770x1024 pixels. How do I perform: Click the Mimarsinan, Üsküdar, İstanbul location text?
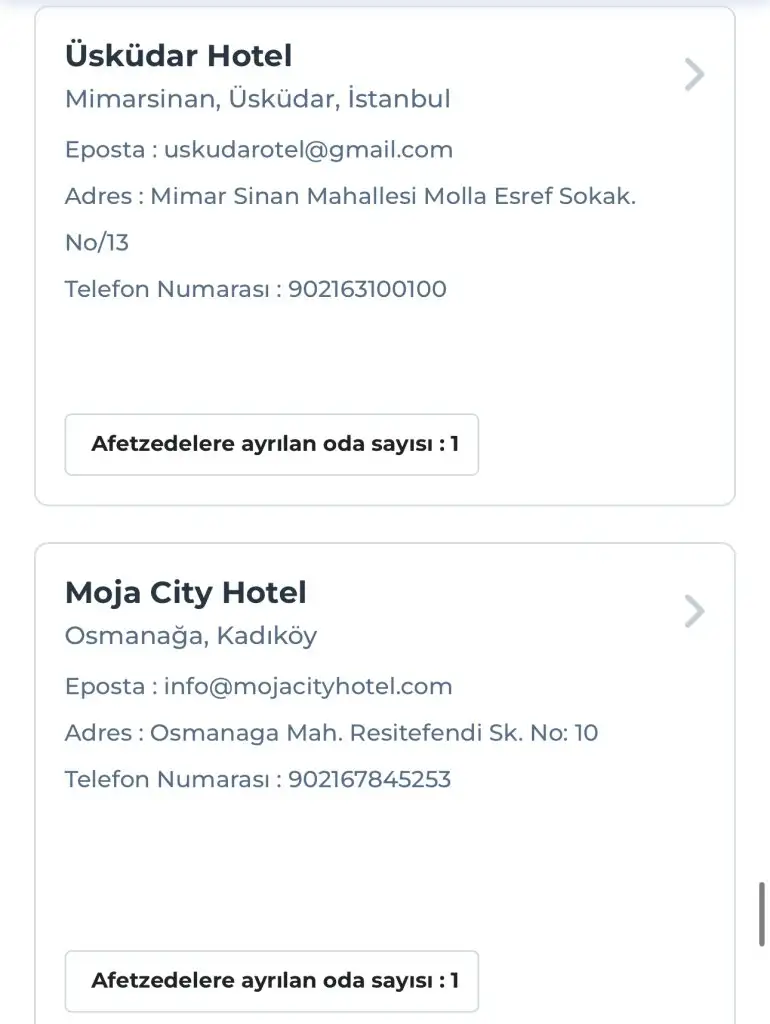tap(257, 99)
